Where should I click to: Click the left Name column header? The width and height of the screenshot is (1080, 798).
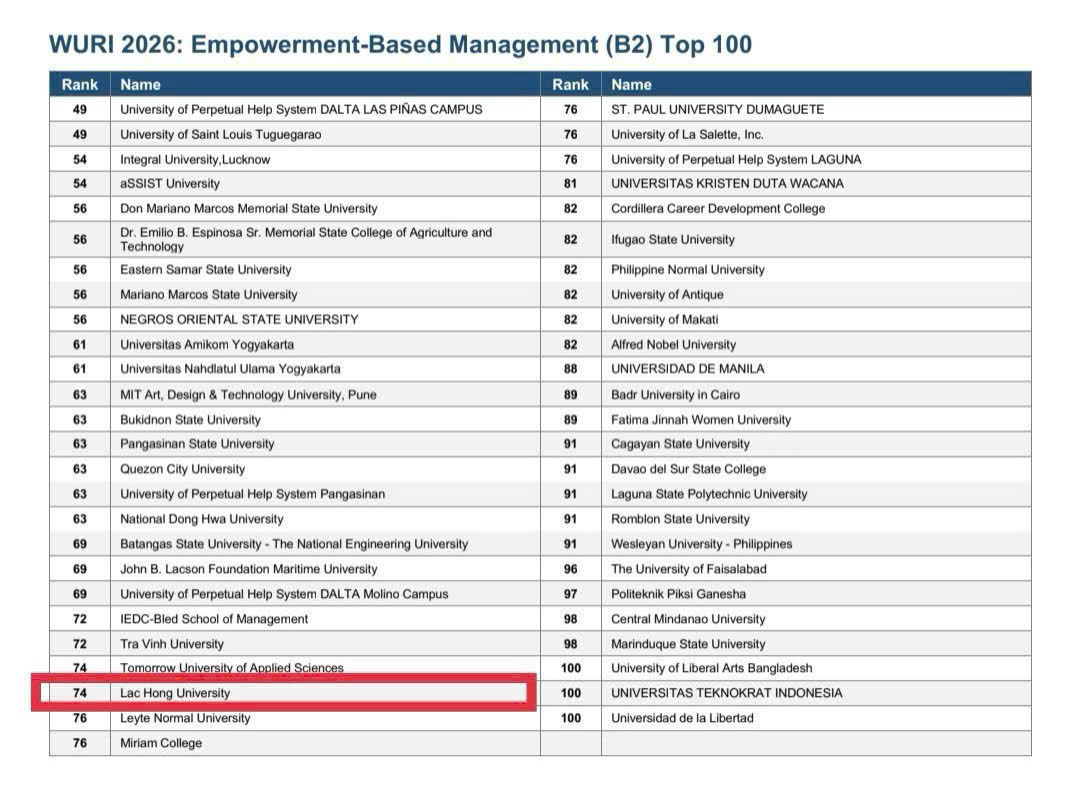[325, 85]
